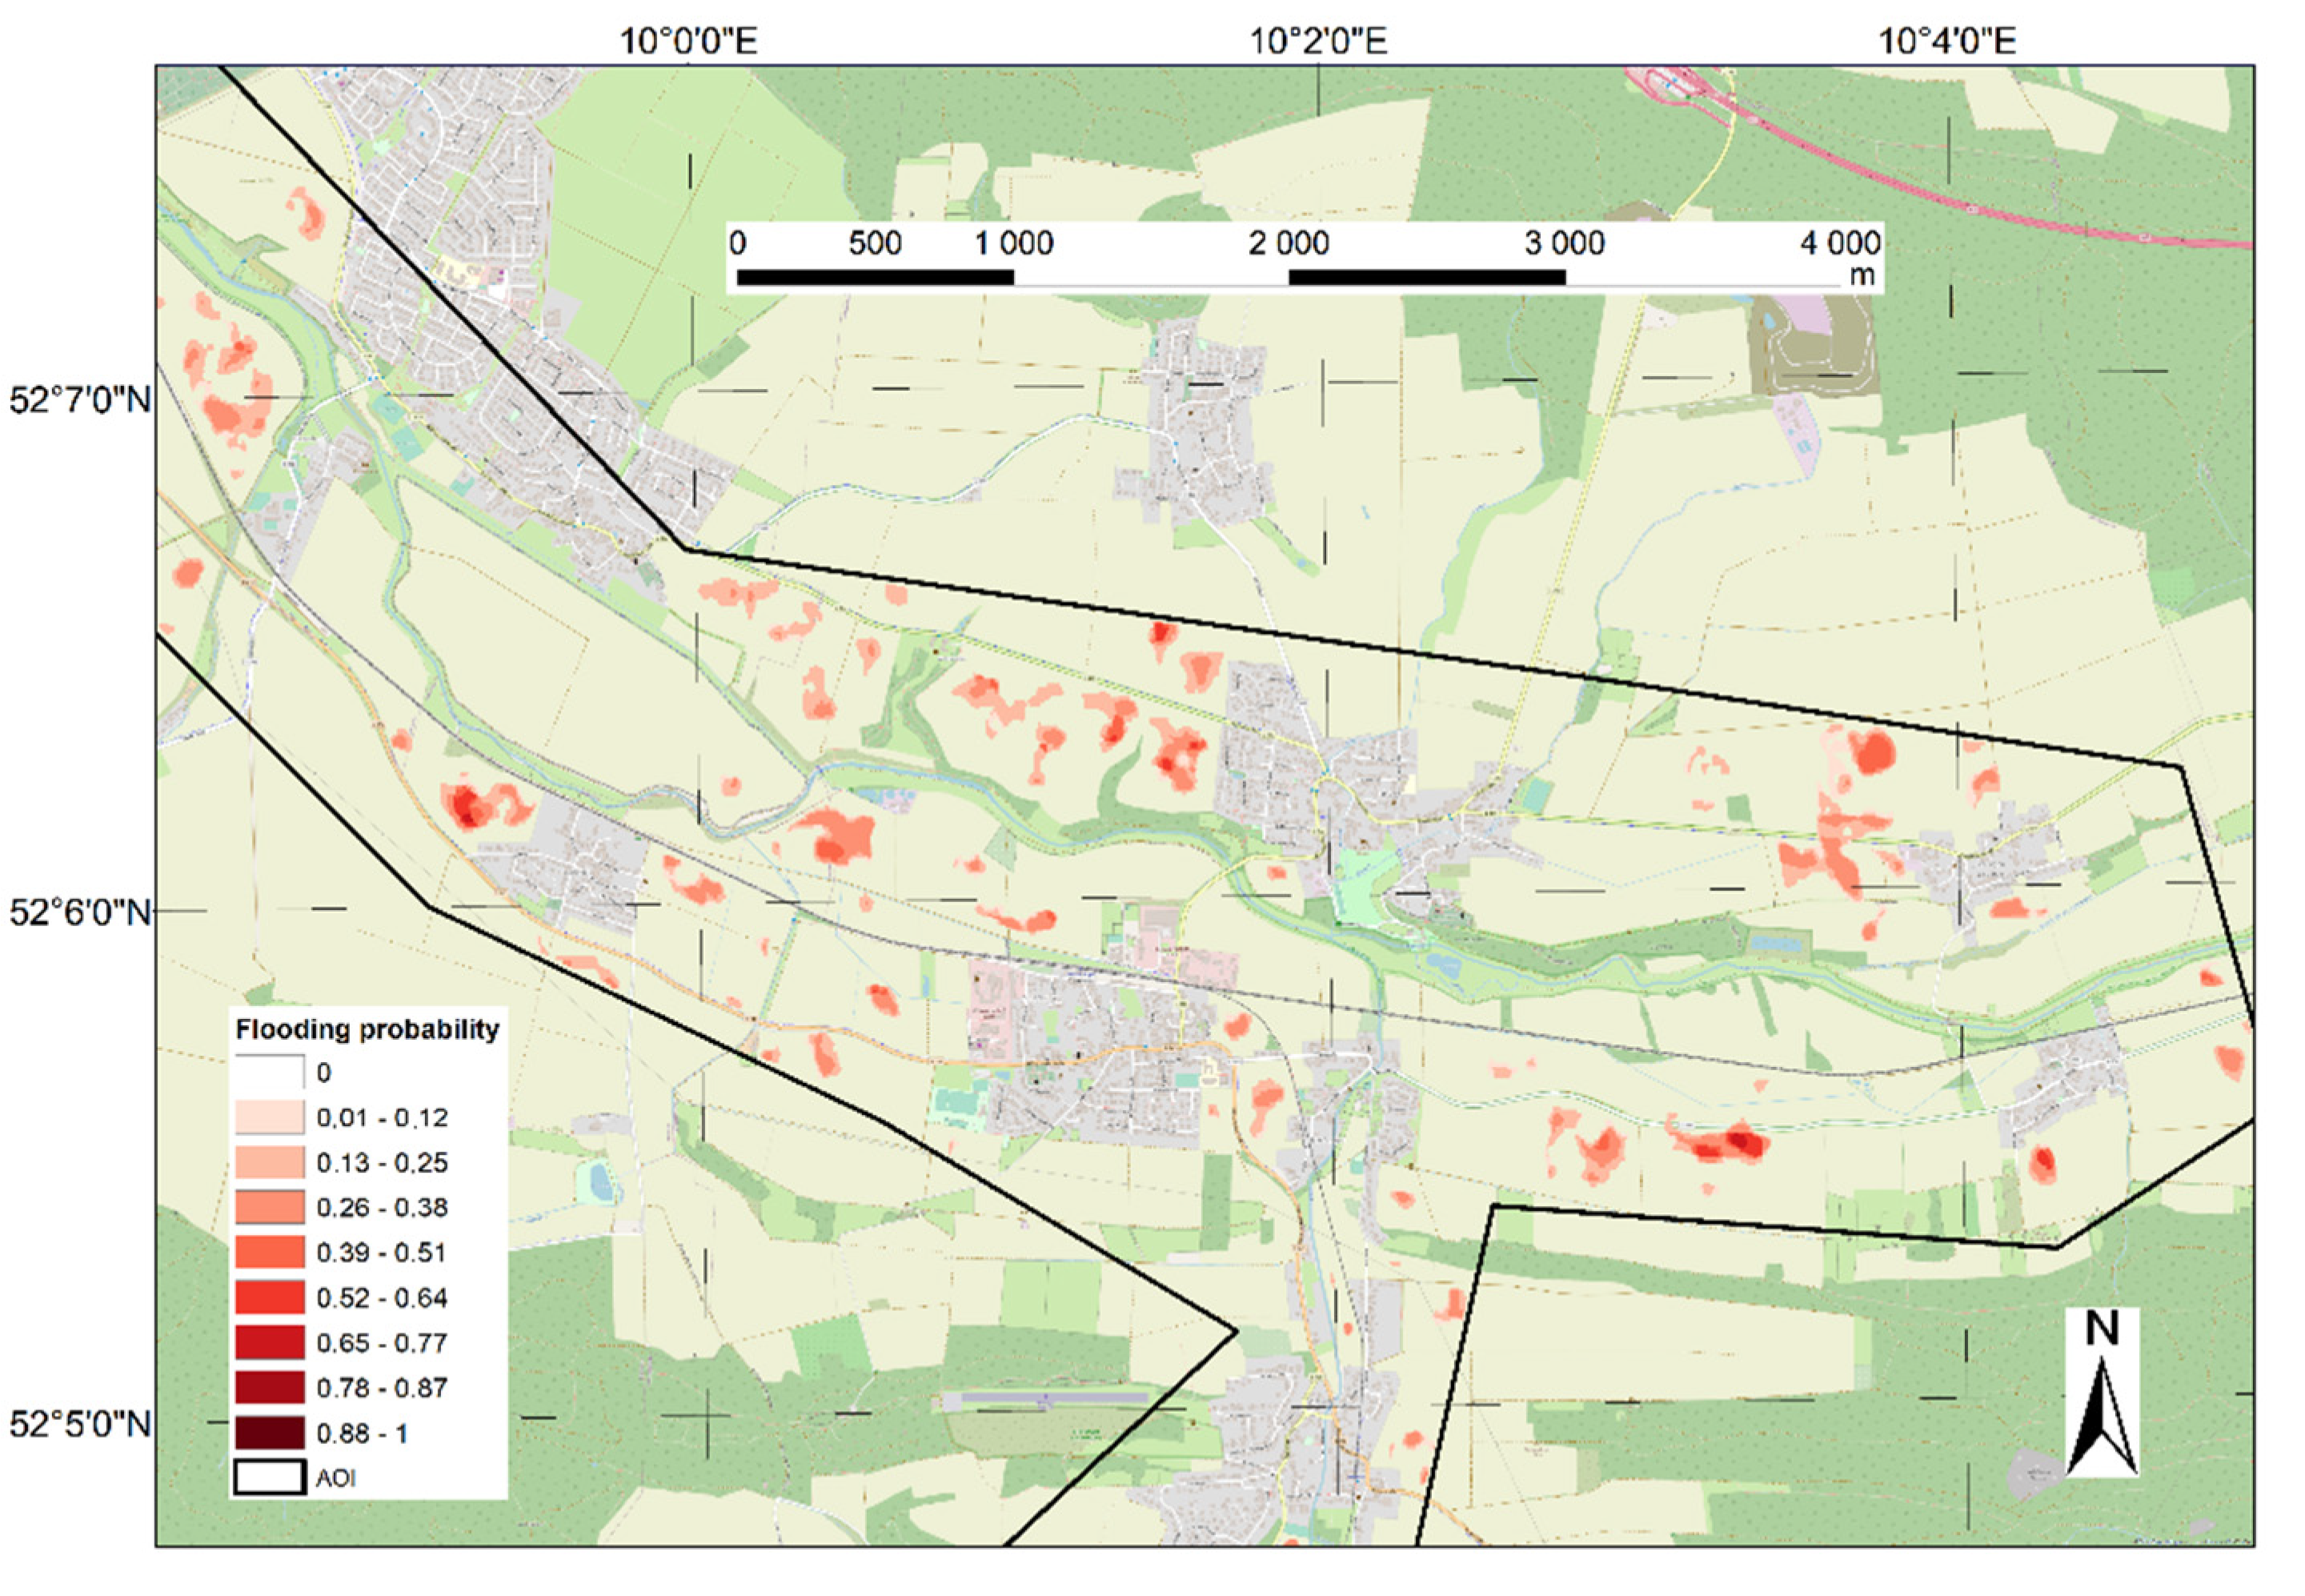The width and height of the screenshot is (2305, 1596).
Task: Click the 52°6'0"N latitude label
Action: tap(80, 912)
